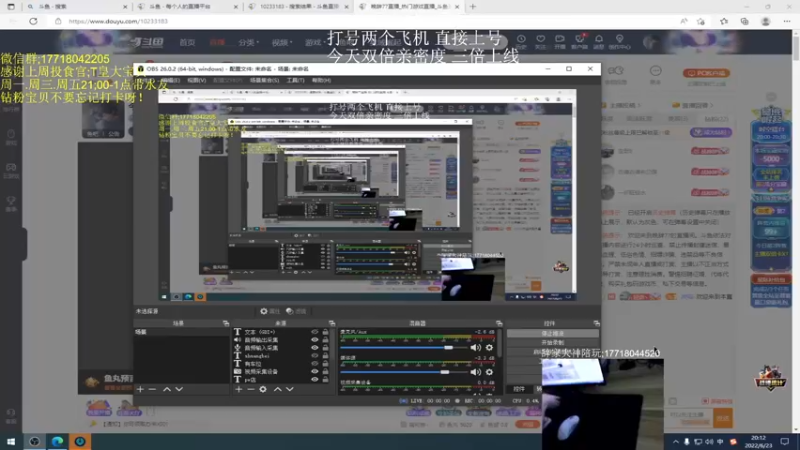Mute the first mixer channel speaker icon
The width and height of the screenshot is (800, 450).
[475, 347]
